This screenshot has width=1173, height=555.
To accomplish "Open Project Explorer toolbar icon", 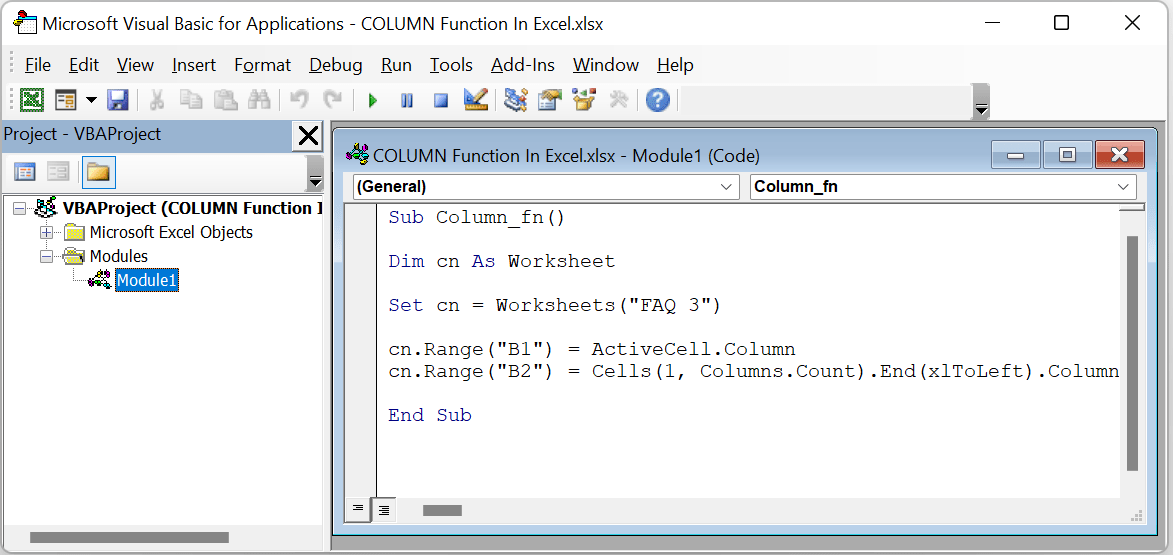I will [x=515, y=99].
